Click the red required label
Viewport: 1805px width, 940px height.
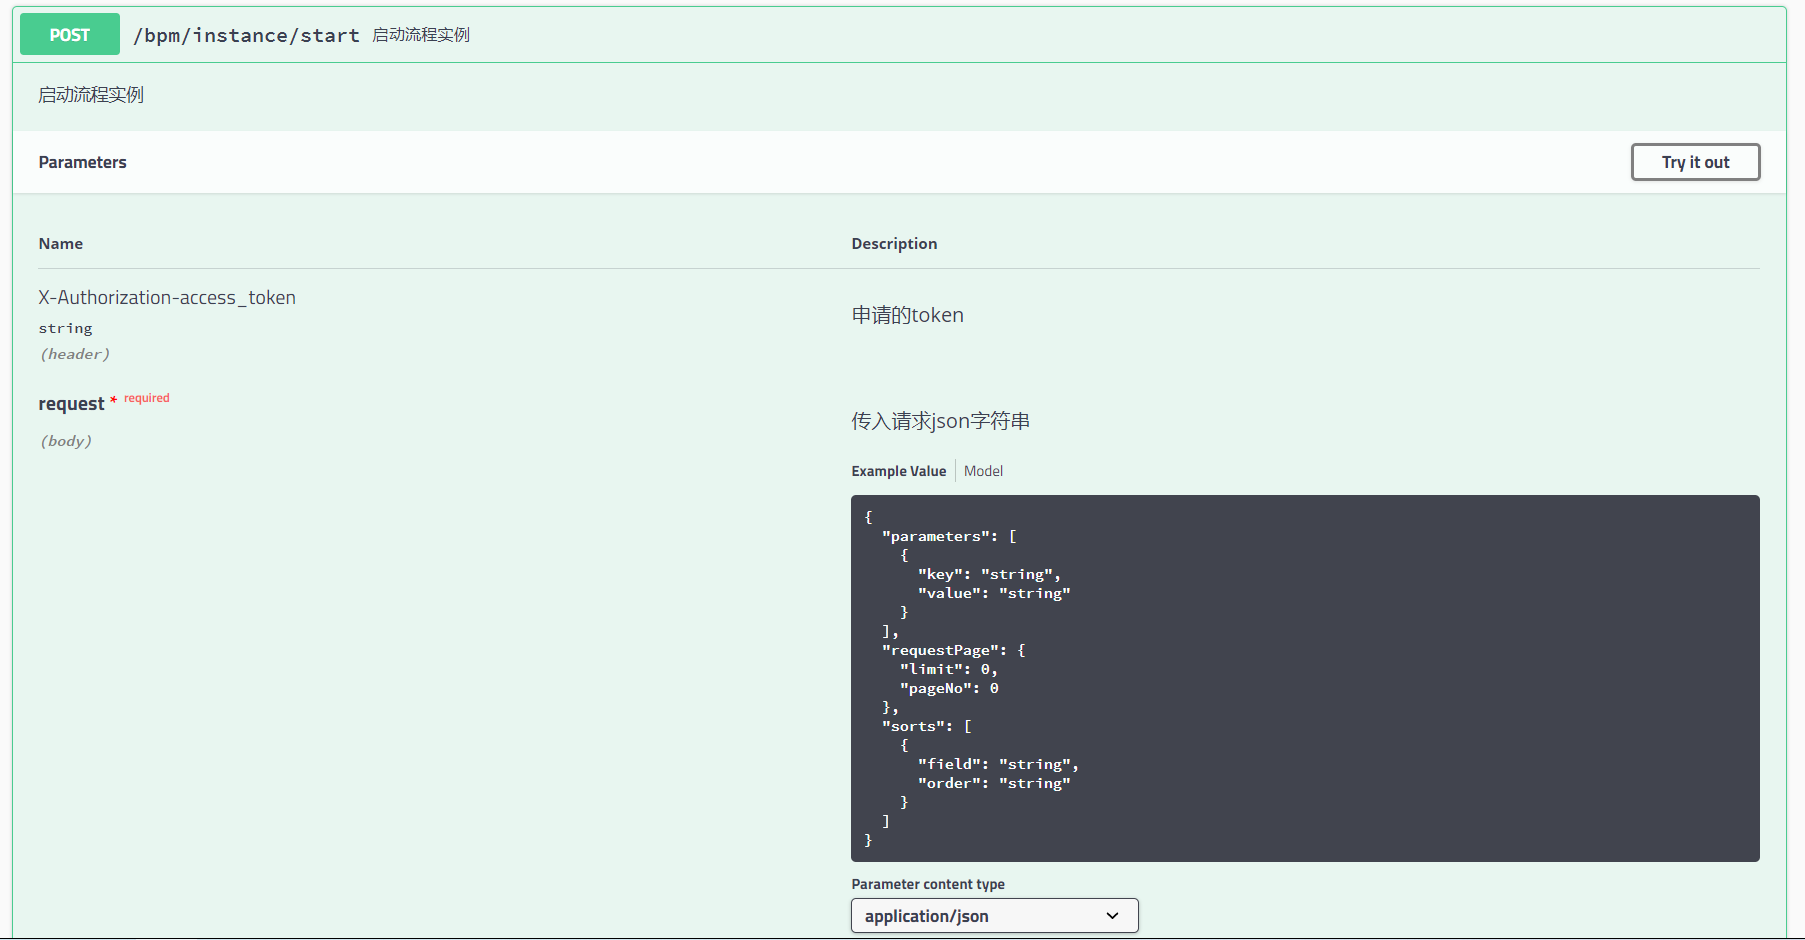click(x=147, y=398)
